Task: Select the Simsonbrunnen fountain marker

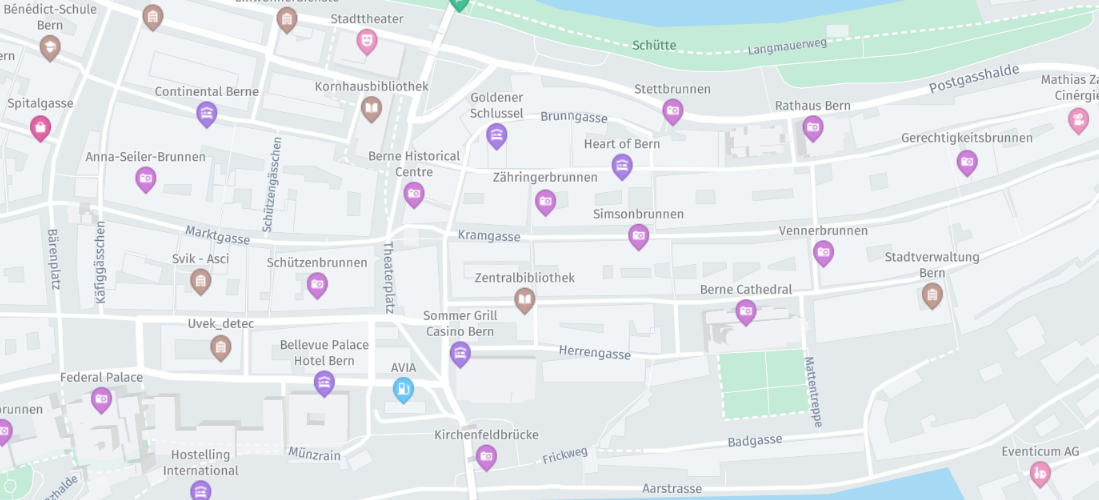Action: pyautogui.click(x=639, y=237)
